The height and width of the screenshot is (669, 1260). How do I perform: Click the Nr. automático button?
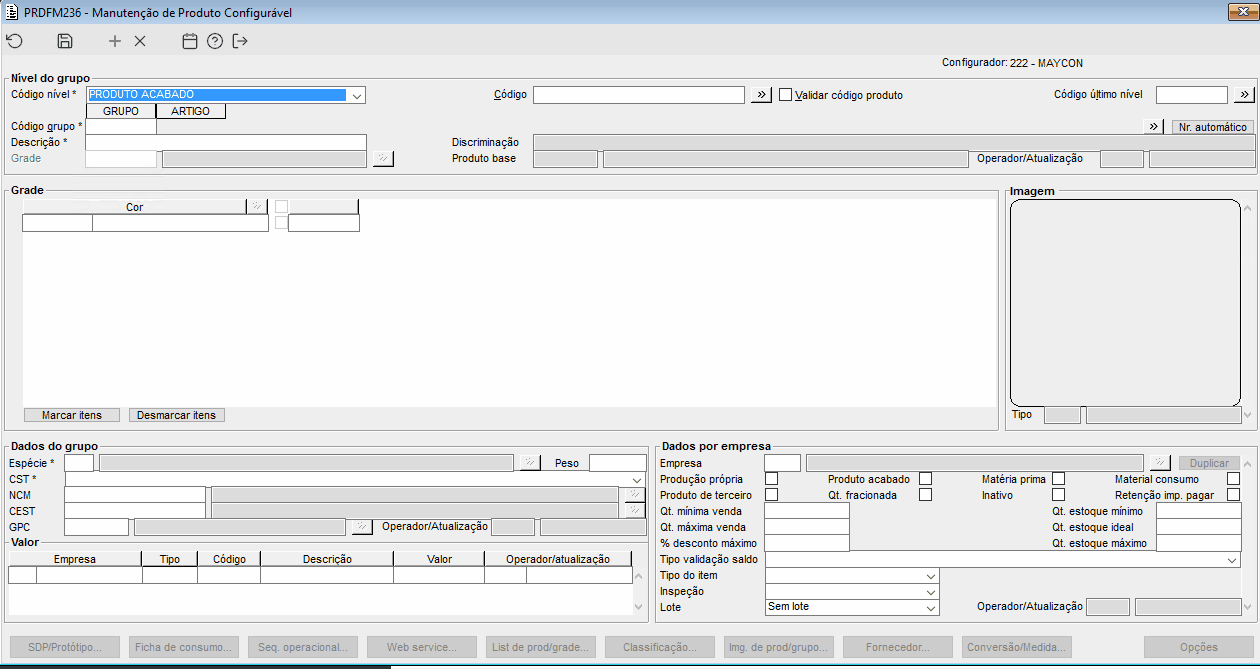click(1213, 127)
